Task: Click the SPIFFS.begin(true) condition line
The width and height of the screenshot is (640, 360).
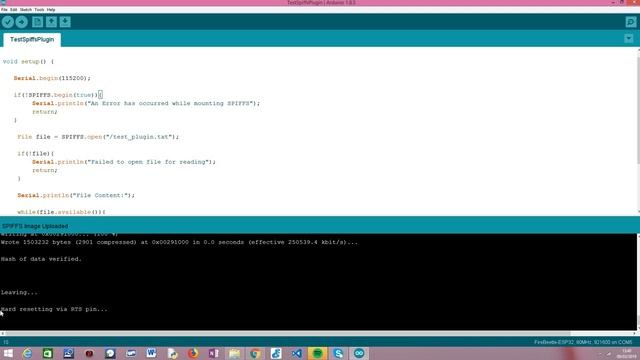Action: 58,95
